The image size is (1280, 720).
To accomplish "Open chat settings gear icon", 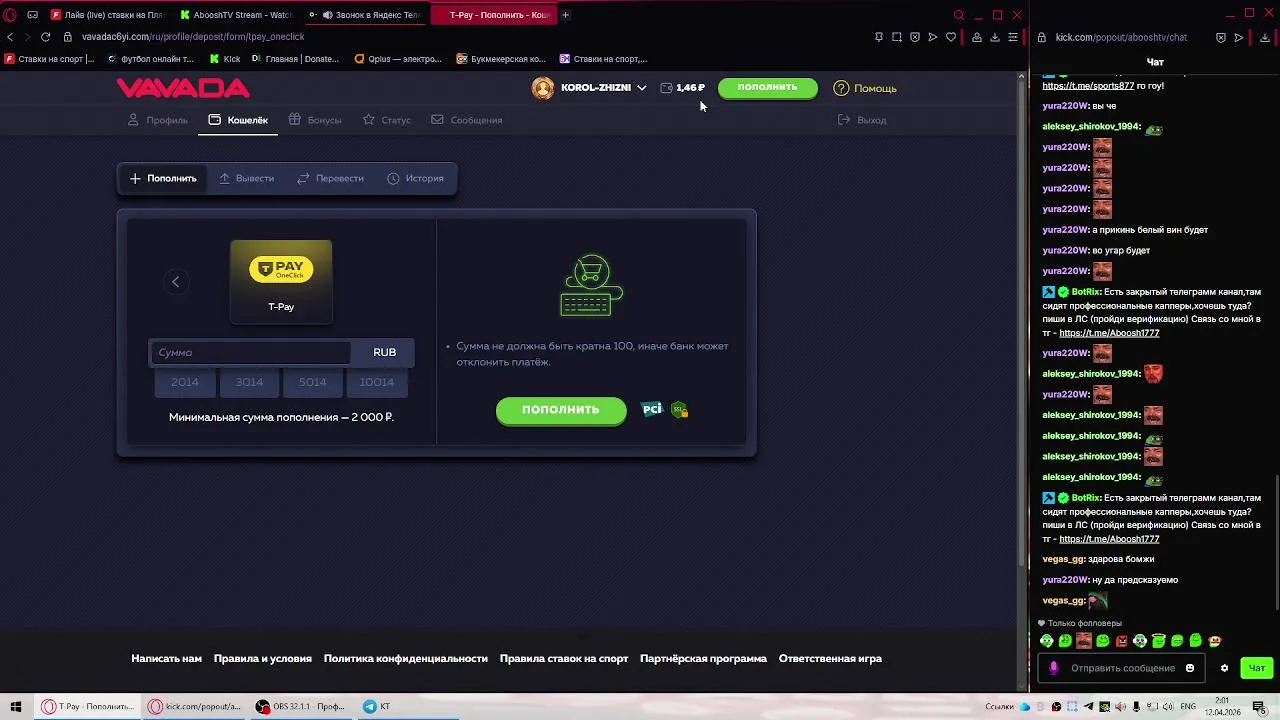I will tap(1224, 668).
